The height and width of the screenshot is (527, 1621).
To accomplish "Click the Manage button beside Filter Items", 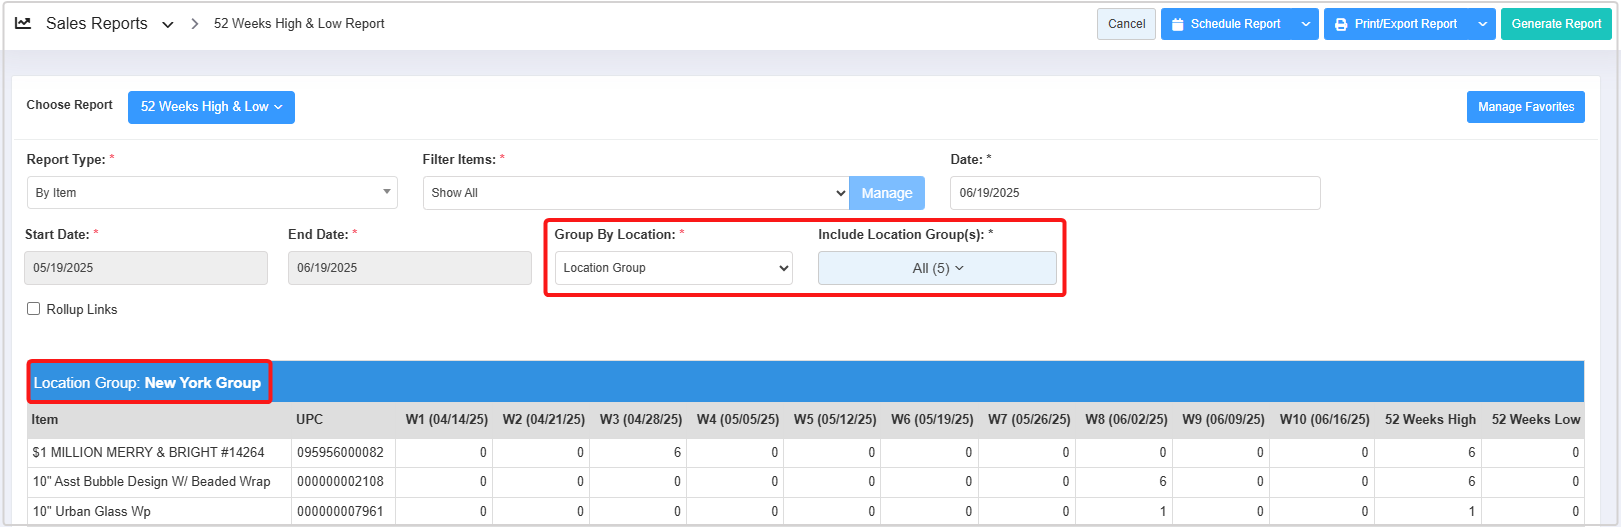I will (x=887, y=193).
